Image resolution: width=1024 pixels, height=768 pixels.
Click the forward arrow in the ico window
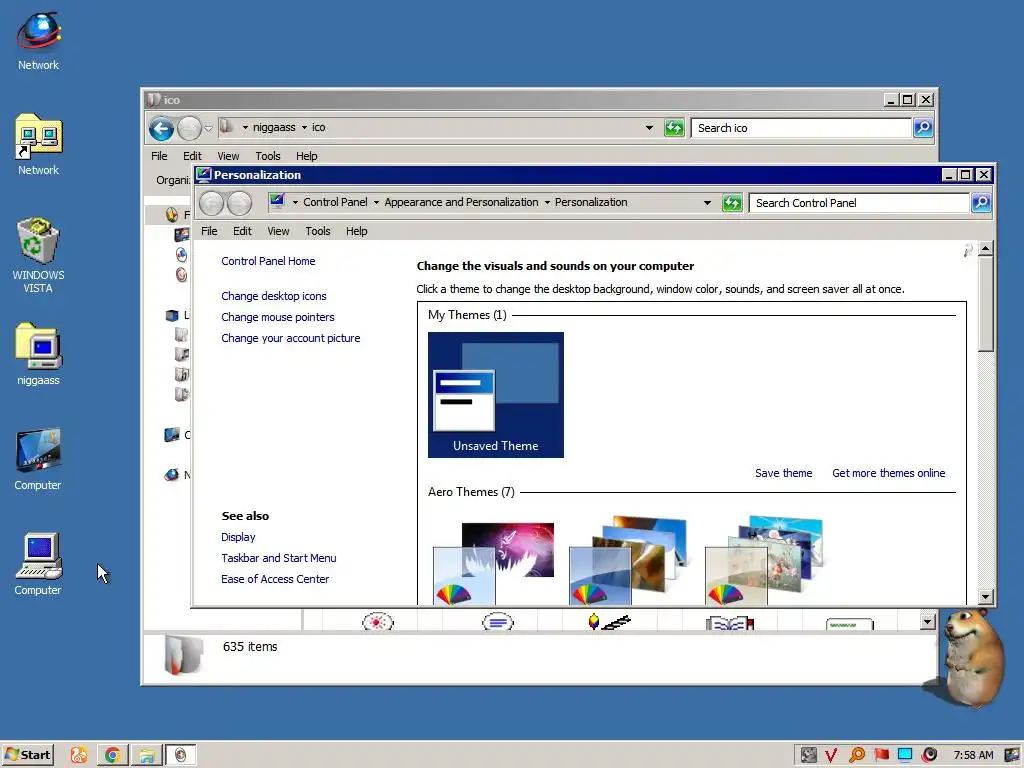click(189, 129)
